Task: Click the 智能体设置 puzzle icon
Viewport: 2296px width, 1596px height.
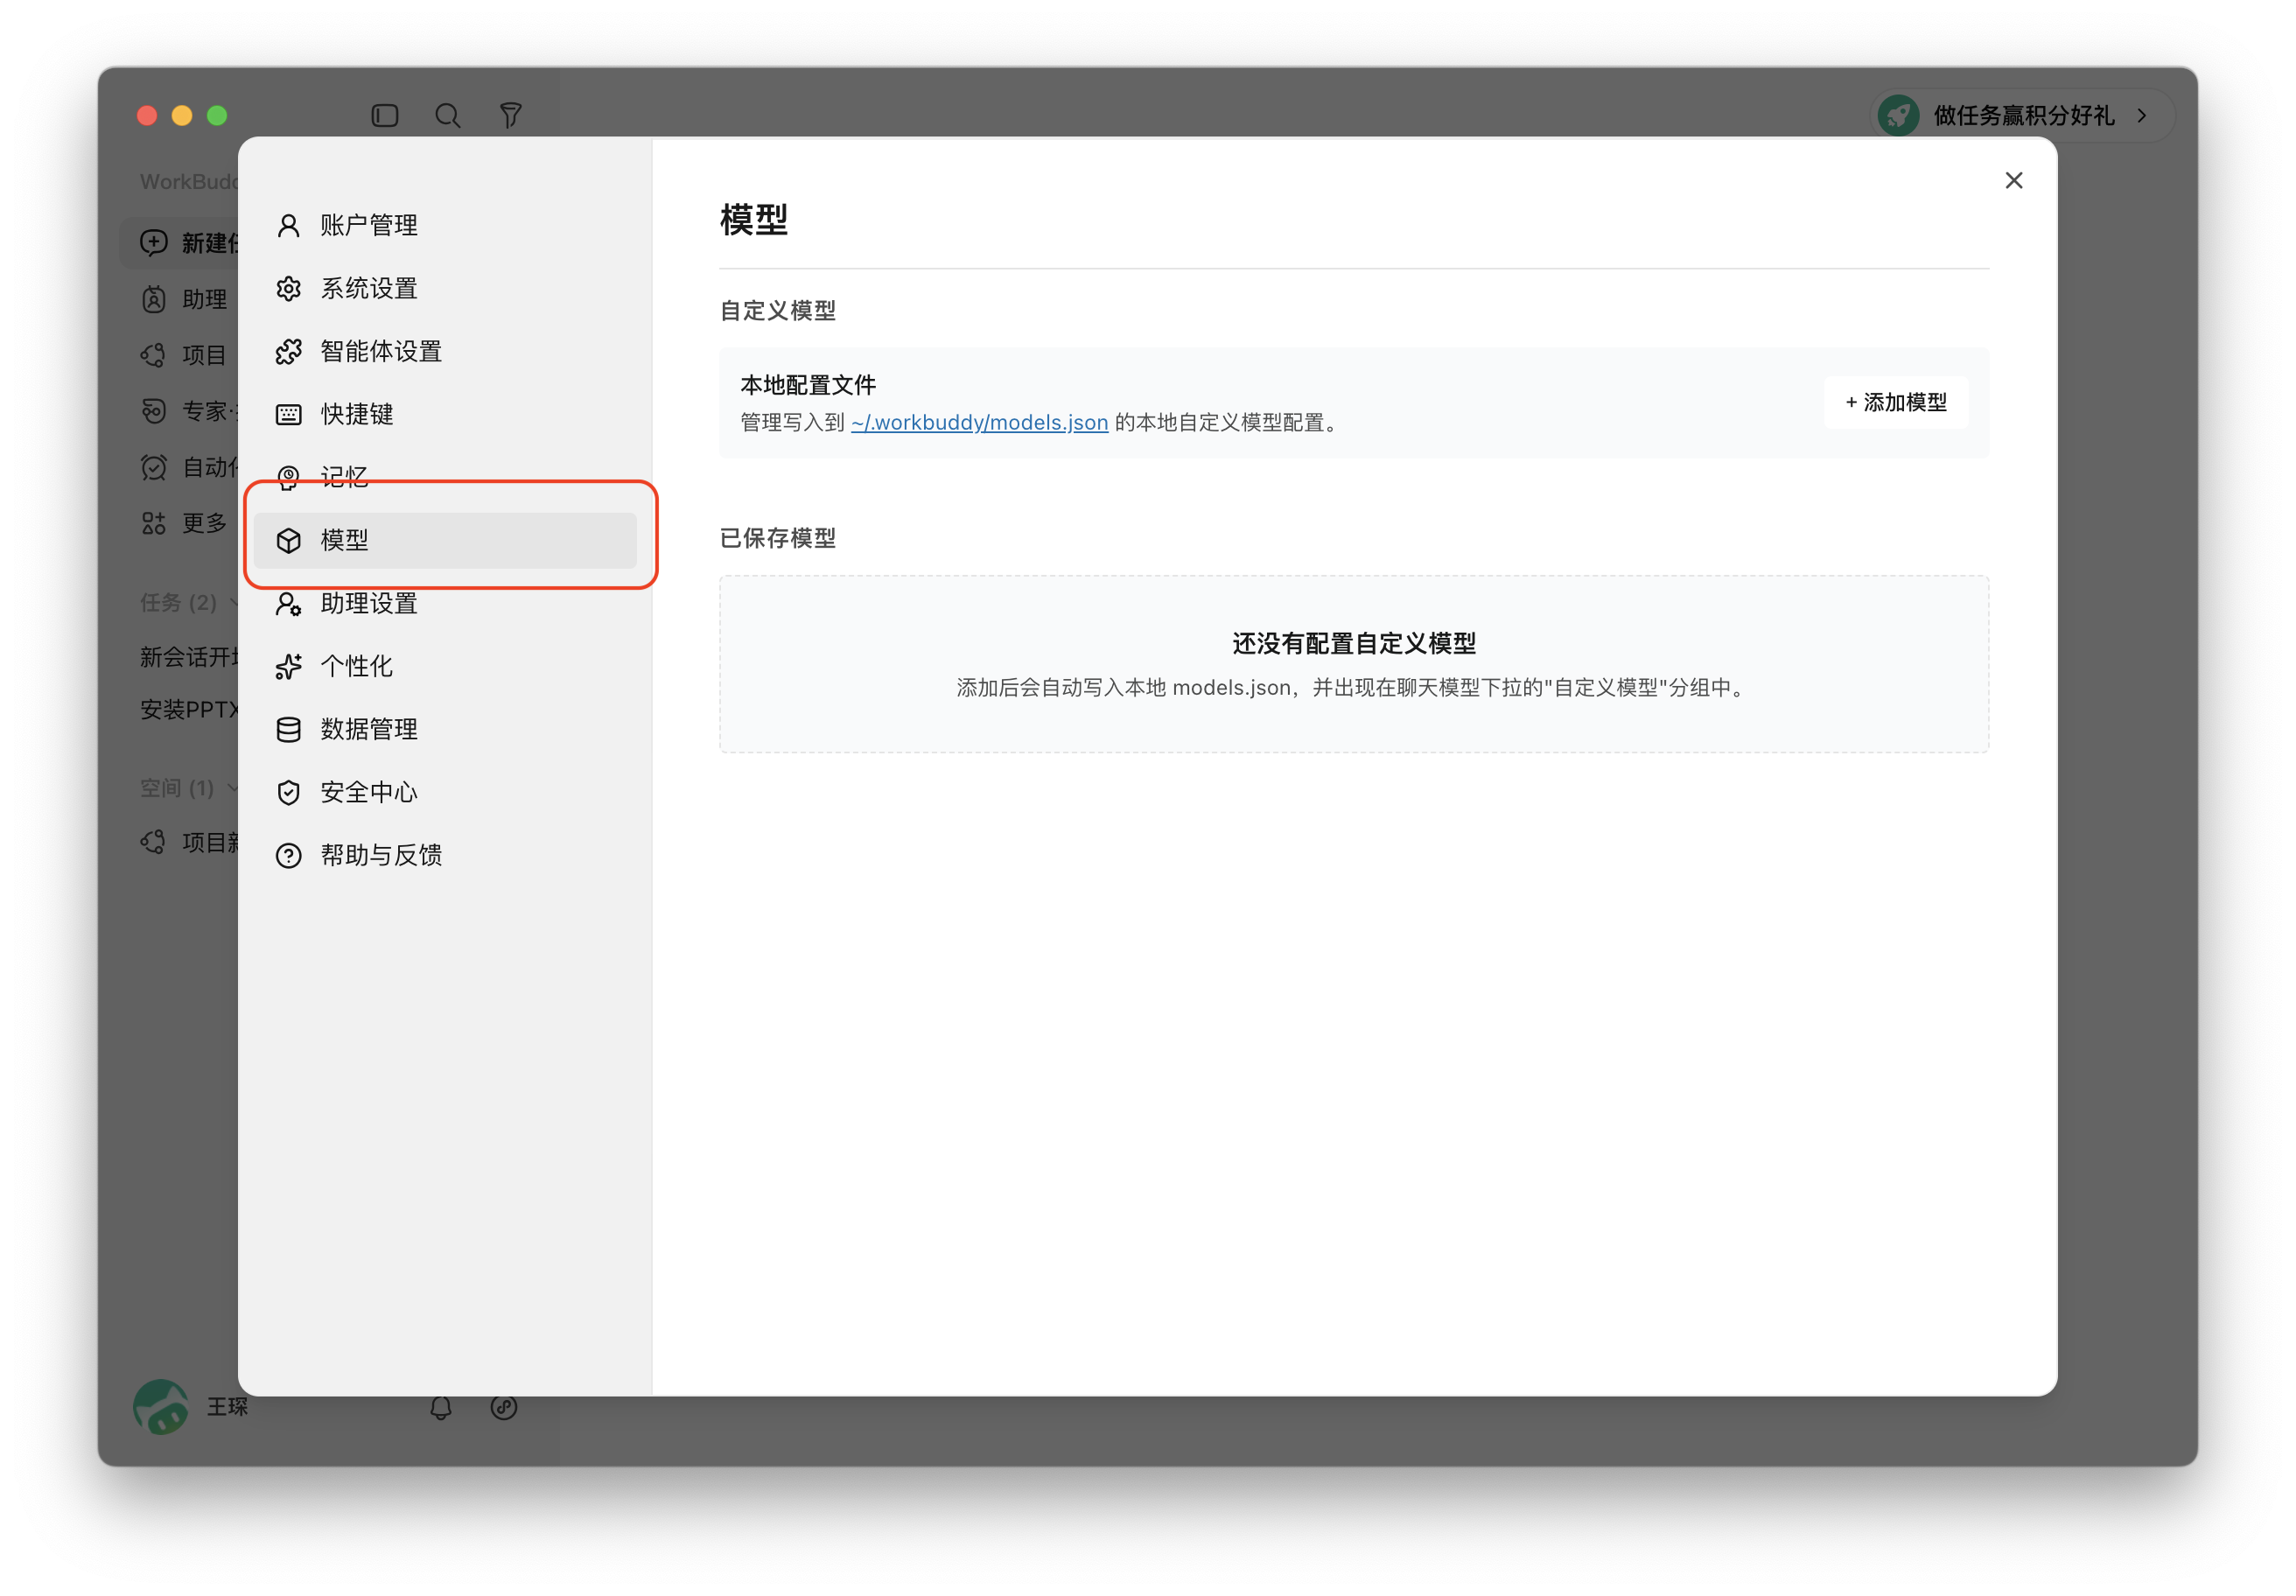Action: tap(288, 351)
